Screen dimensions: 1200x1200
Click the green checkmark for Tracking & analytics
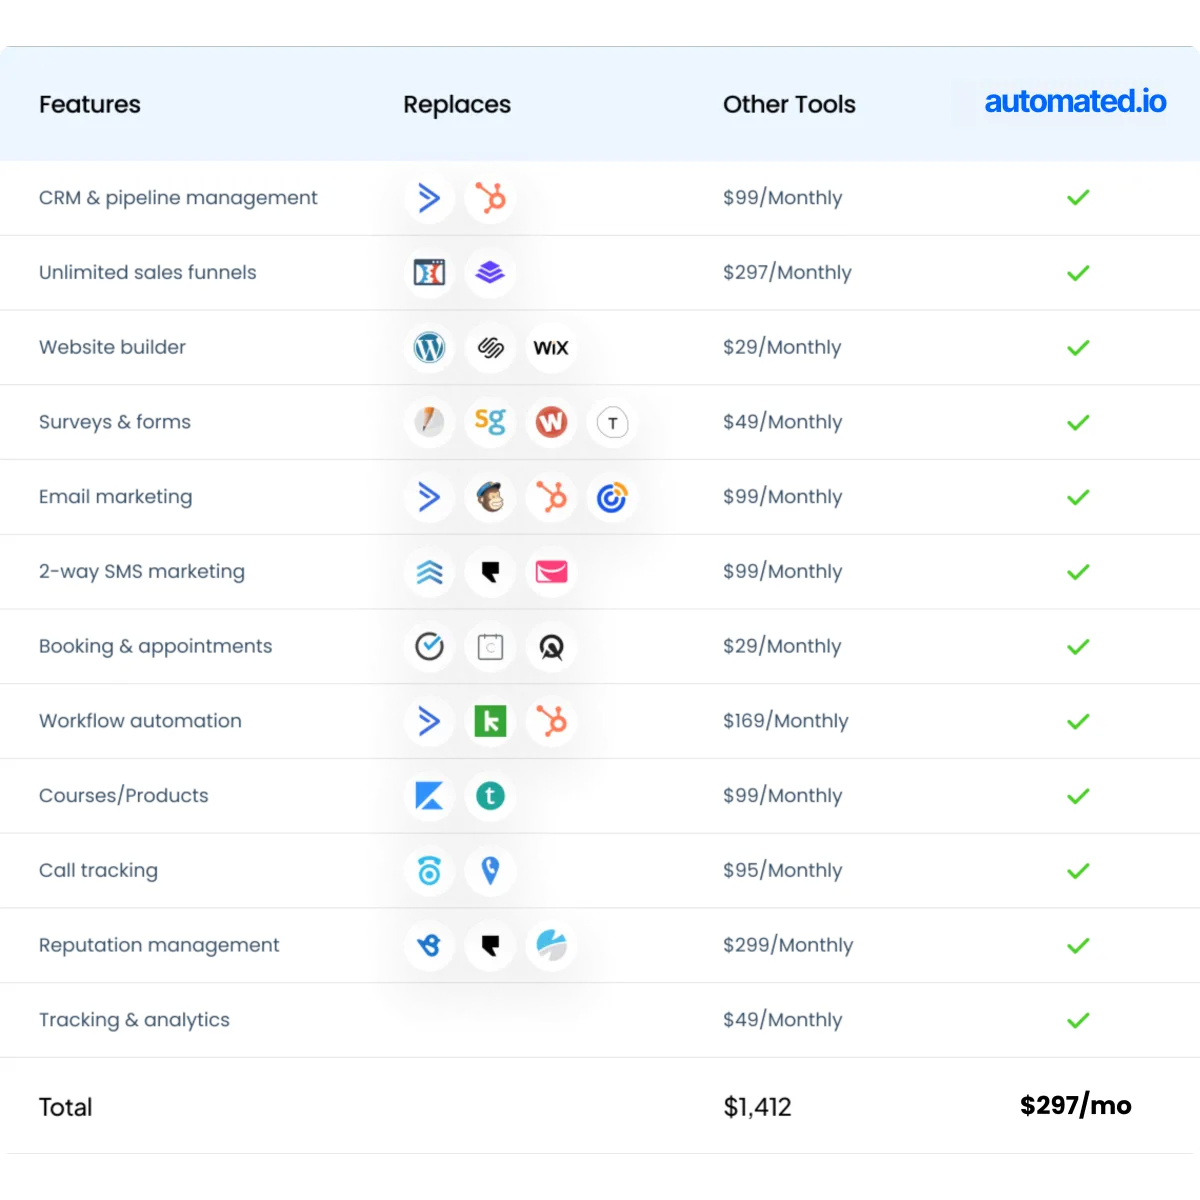click(1078, 1020)
